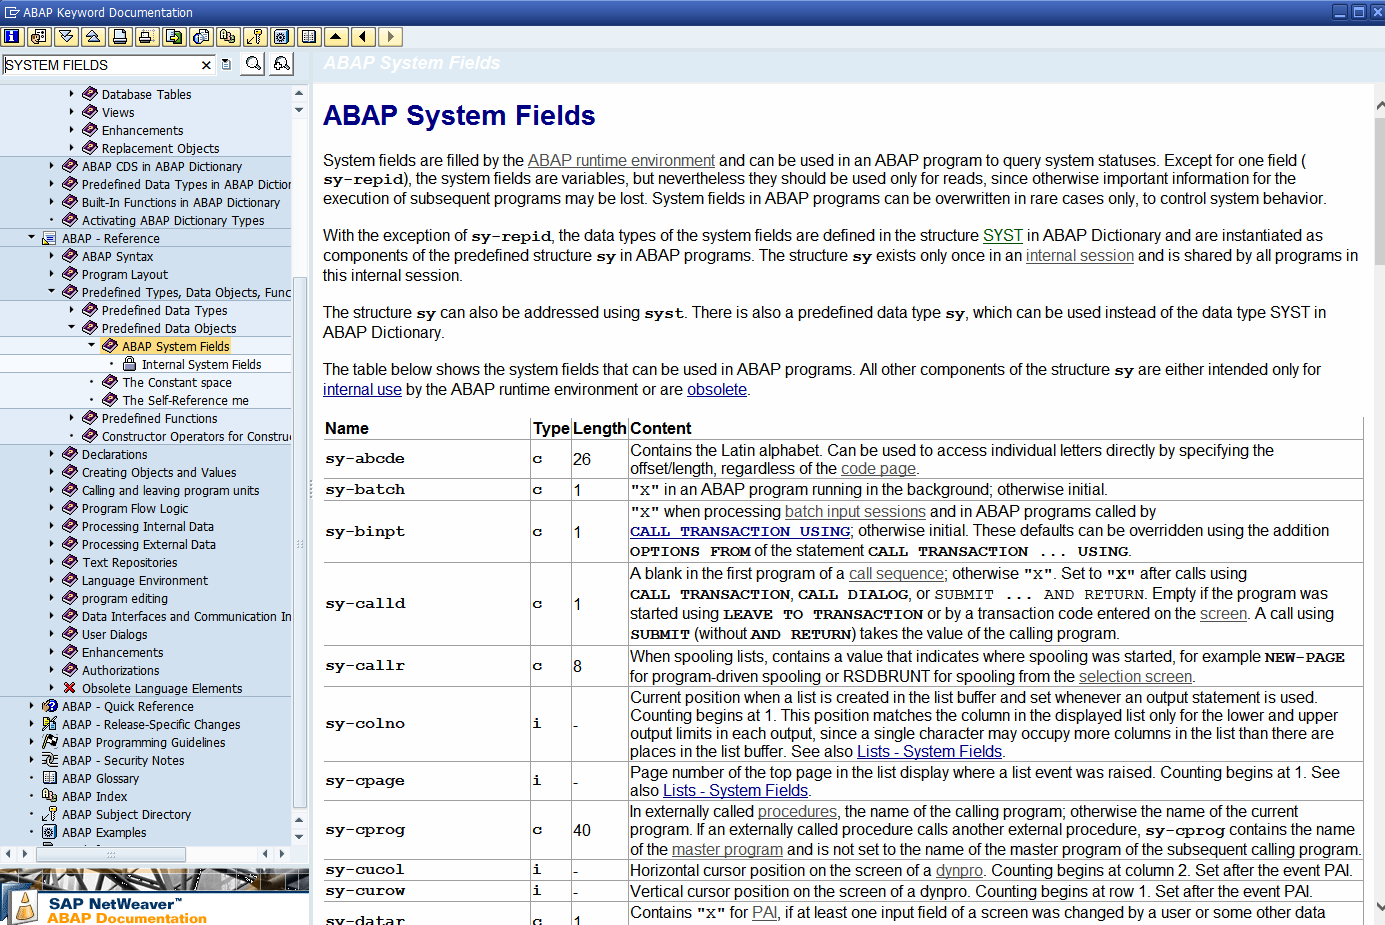Click the tree panel horizontal scrollbar thumb
The width and height of the screenshot is (1385, 925).
111,854
